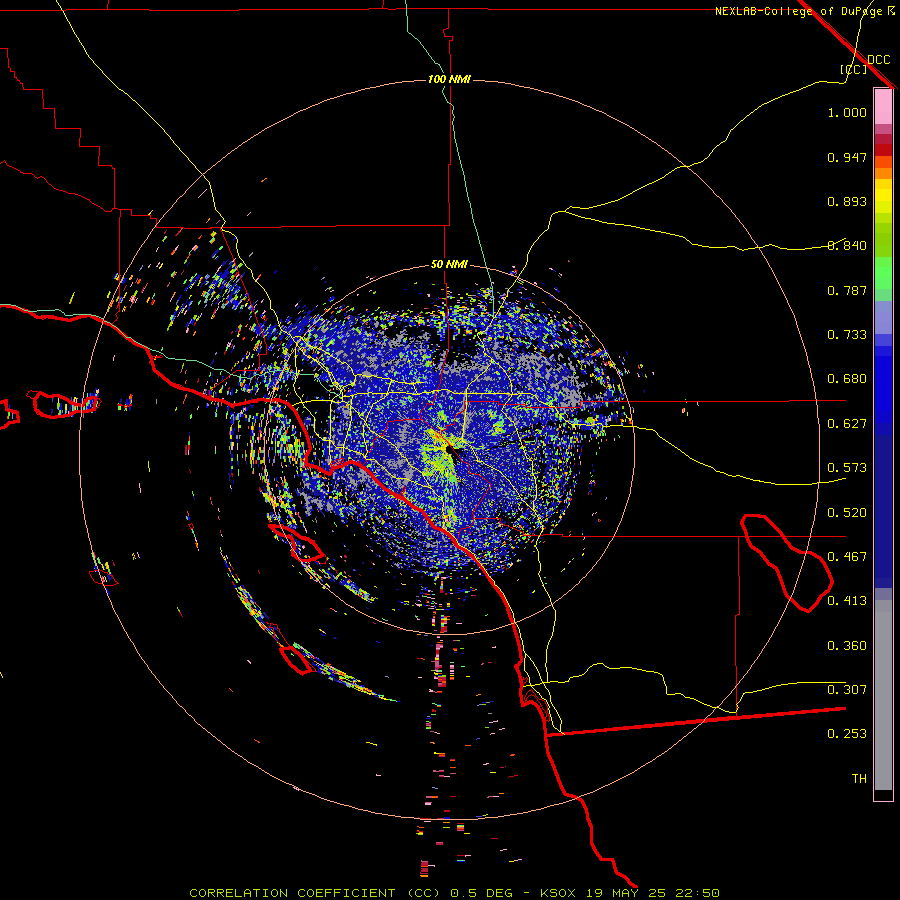Click the TH threshold label
The width and height of the screenshot is (900, 900).
tap(859, 779)
